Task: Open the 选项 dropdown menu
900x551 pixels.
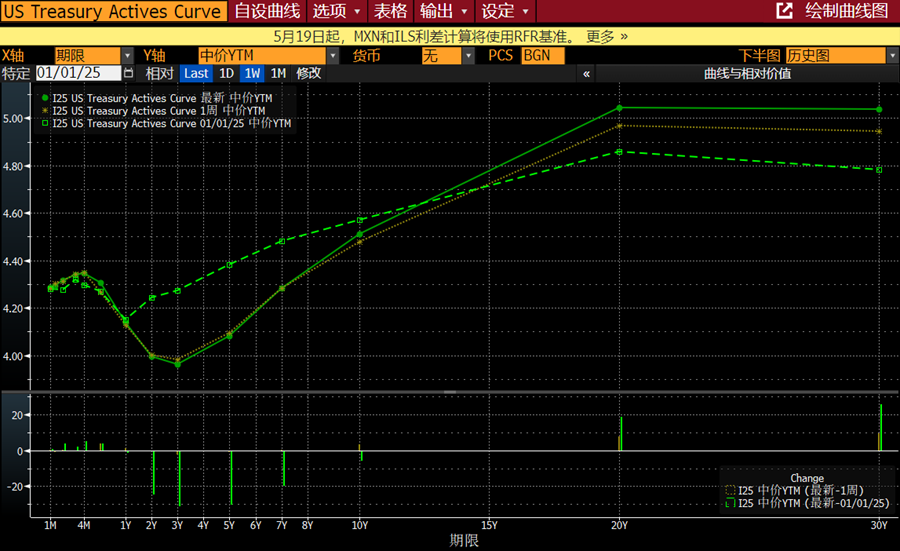Action: pos(336,11)
